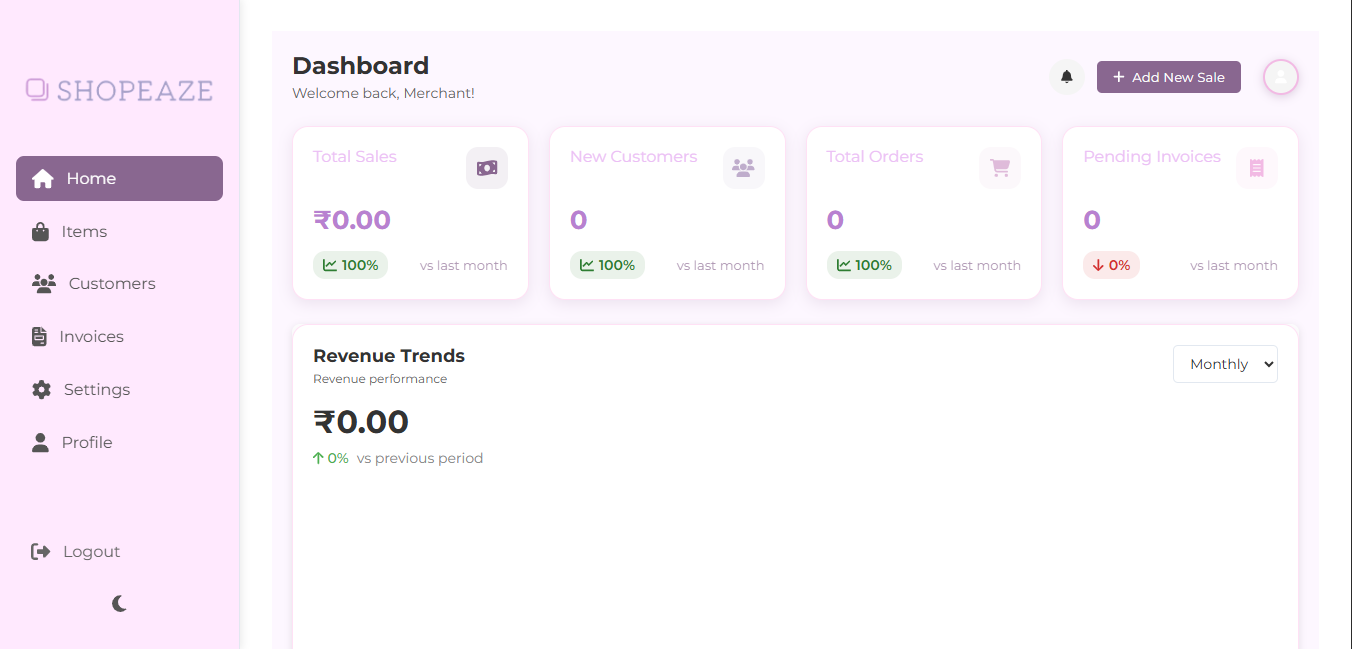This screenshot has height=649, width=1352.
Task: Open the Monthly period dropdown
Action: [x=1225, y=364]
